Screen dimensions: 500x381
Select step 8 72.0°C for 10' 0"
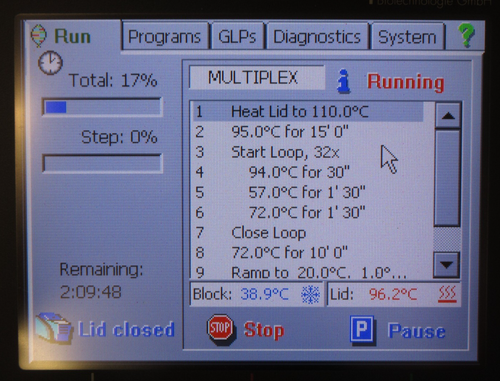(x=308, y=253)
